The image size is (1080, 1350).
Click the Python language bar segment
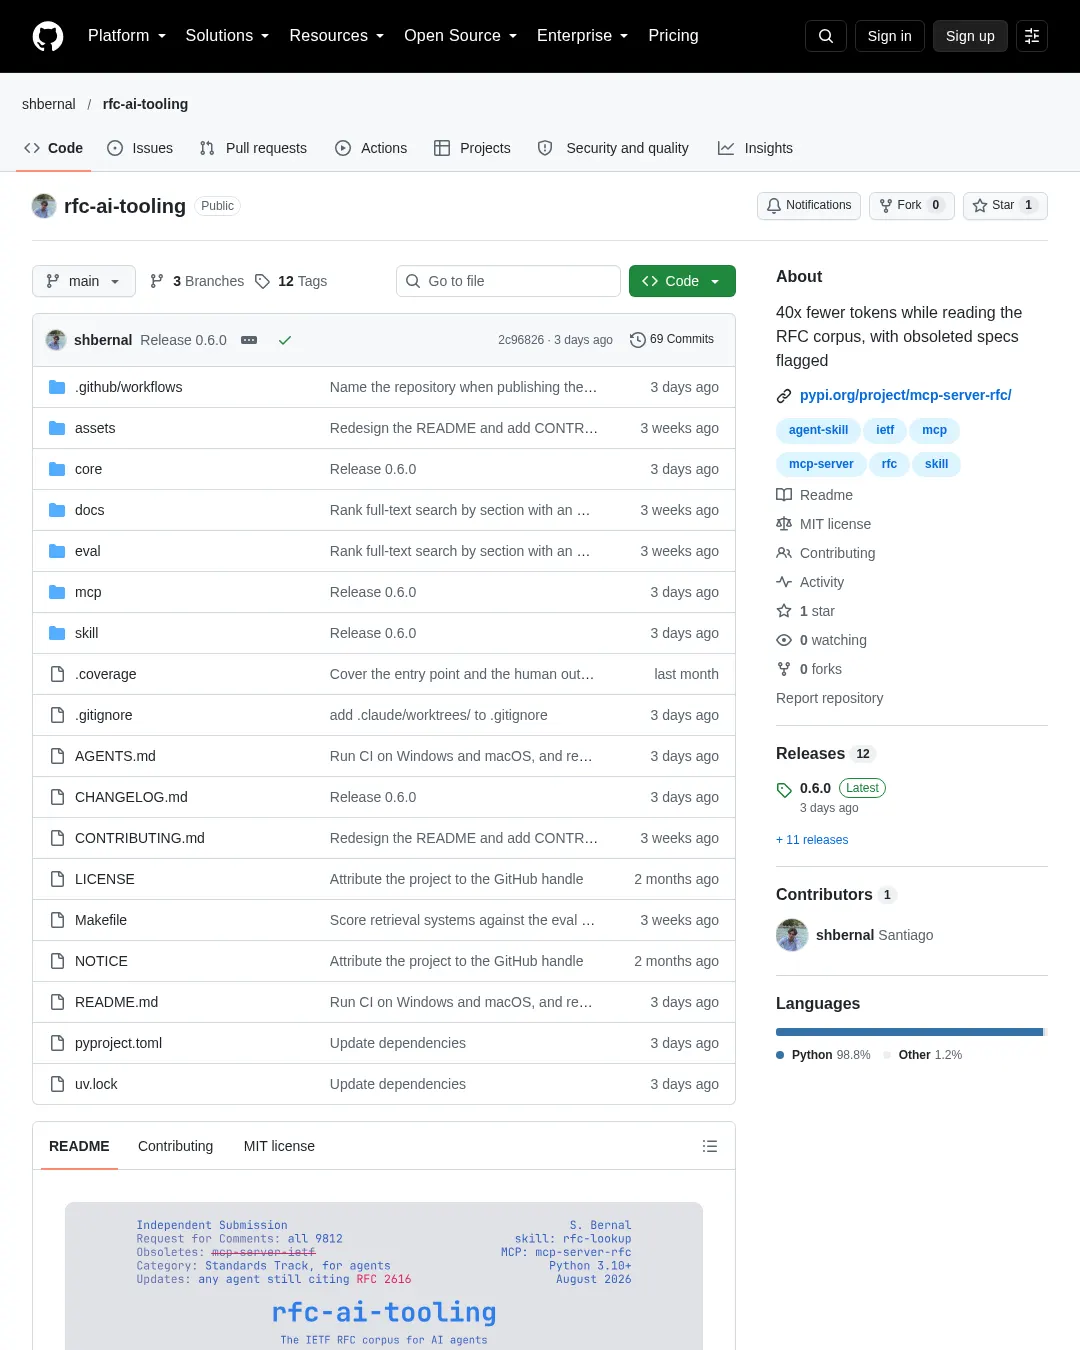pyautogui.click(x=909, y=1032)
